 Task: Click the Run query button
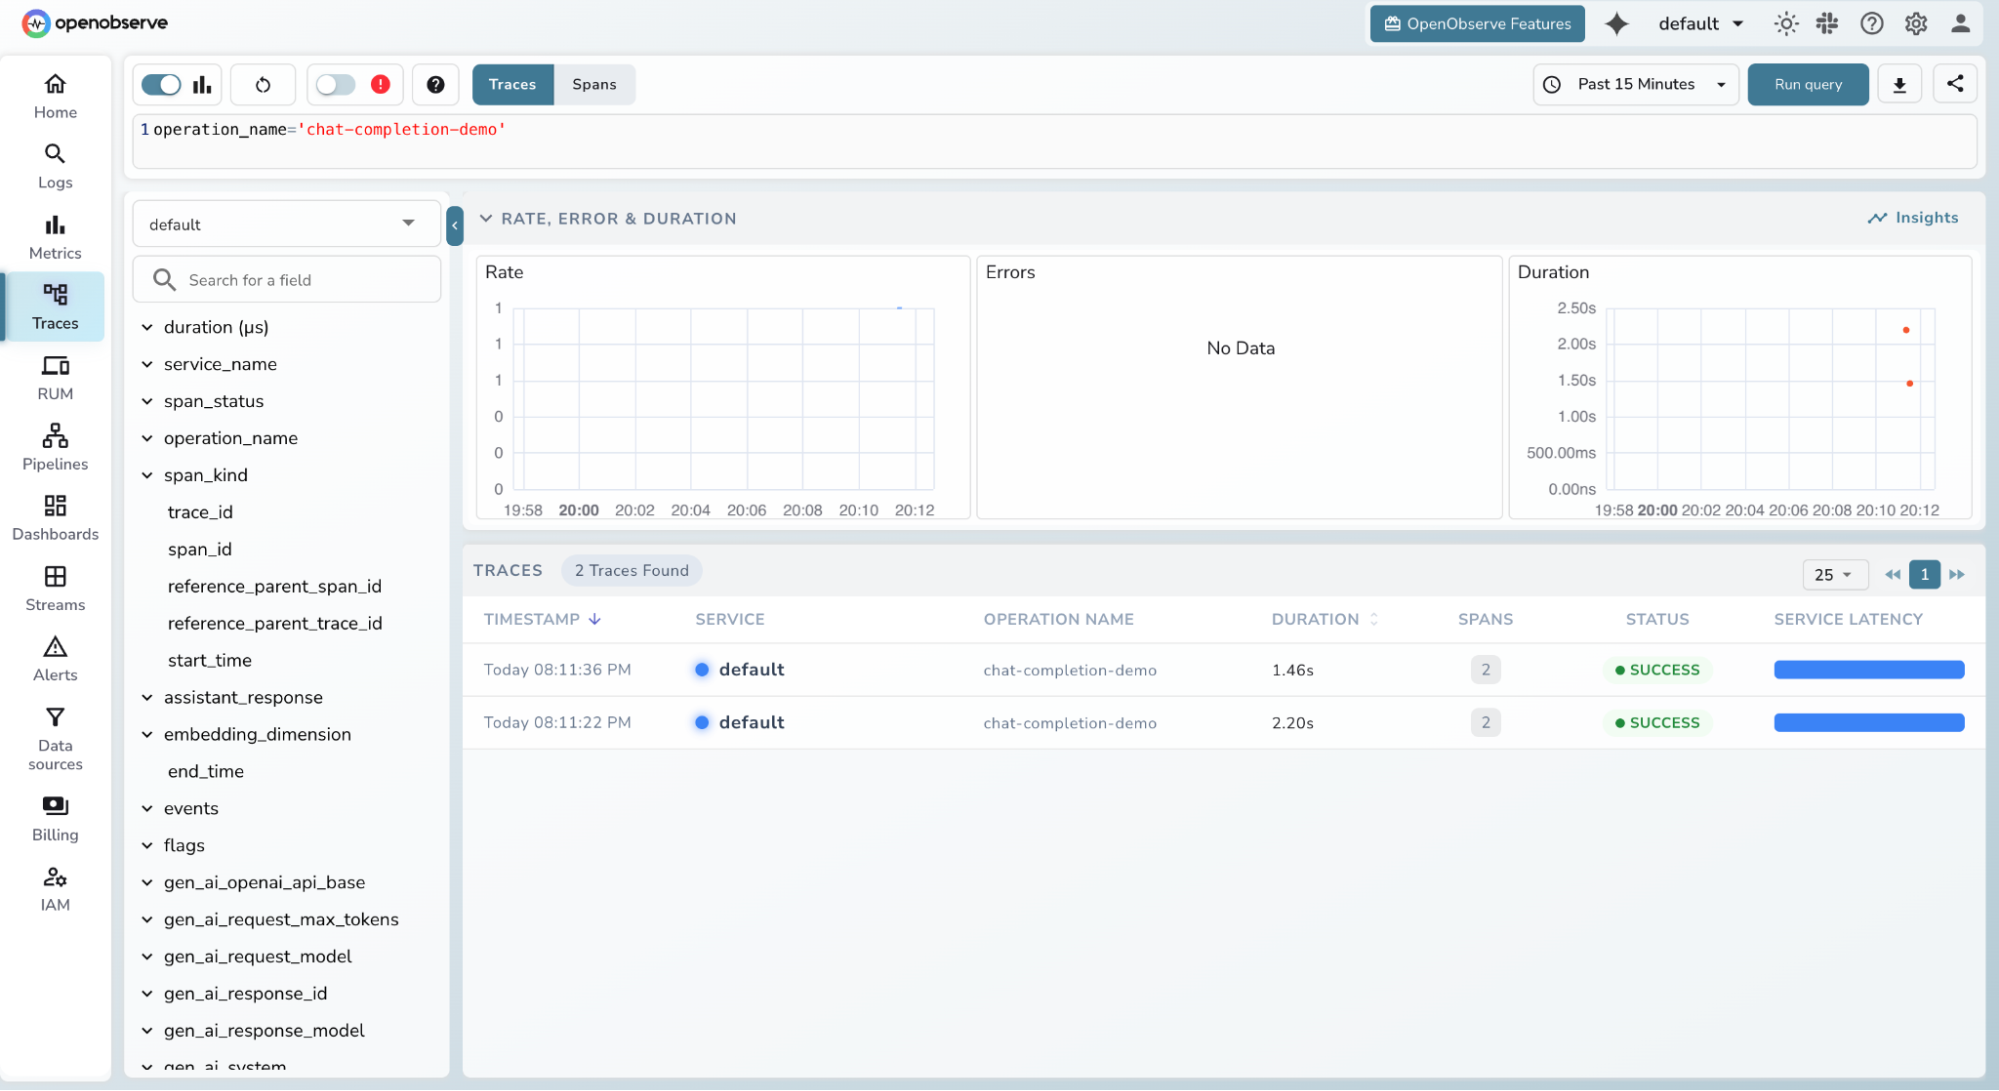1807,84
